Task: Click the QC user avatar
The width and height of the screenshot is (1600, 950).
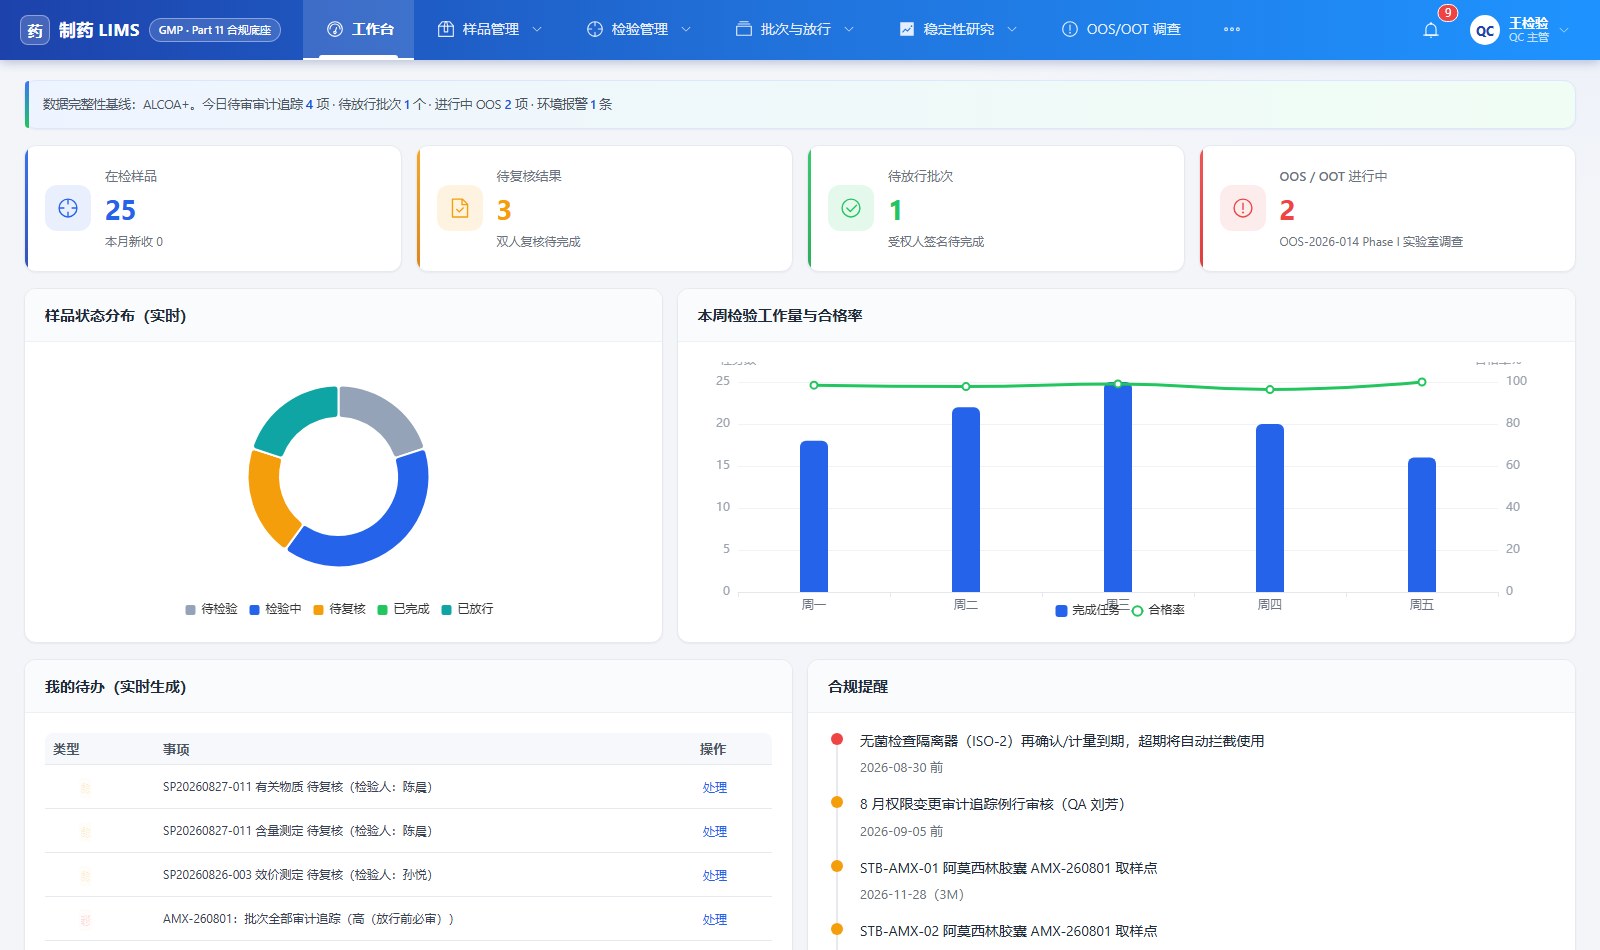Action: click(x=1485, y=30)
